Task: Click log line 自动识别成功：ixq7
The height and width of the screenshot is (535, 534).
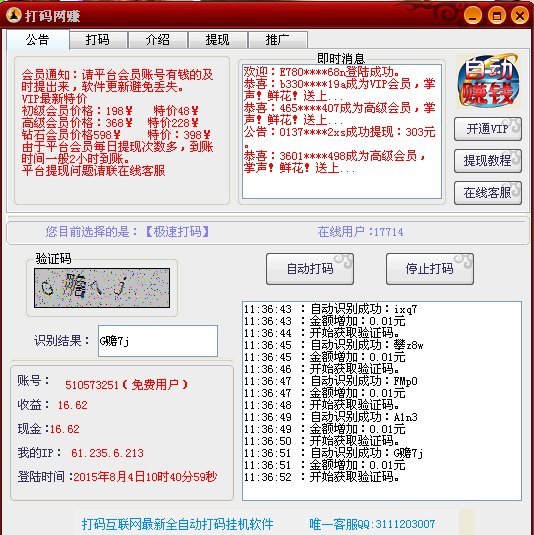Action: click(331, 309)
